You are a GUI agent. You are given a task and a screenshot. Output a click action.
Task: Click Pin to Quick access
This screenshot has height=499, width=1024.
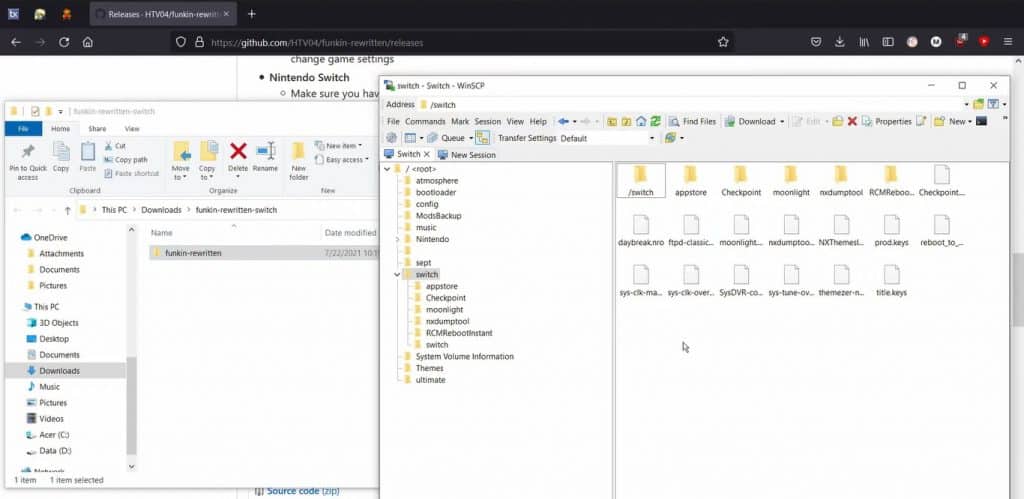tap(28, 160)
